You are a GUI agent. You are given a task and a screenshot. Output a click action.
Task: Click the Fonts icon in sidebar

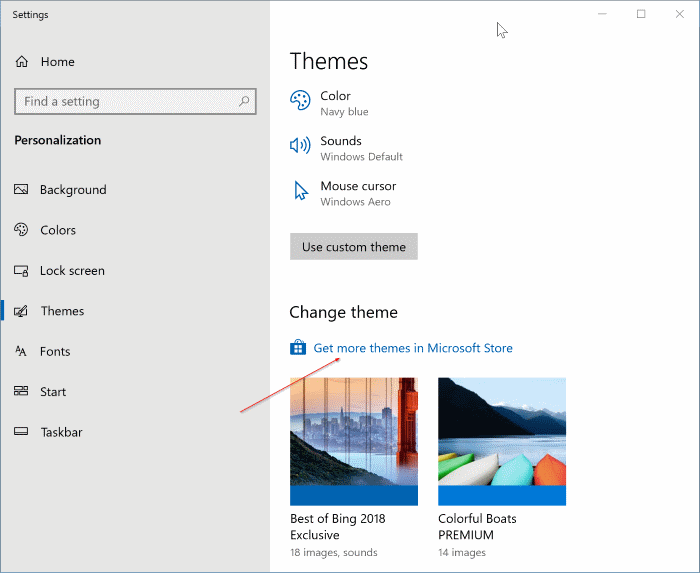21,351
